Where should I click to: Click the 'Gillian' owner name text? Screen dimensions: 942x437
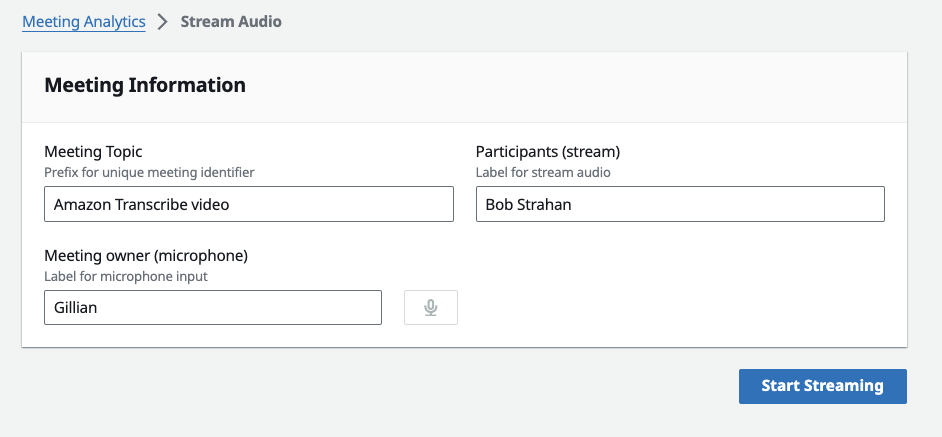76,308
